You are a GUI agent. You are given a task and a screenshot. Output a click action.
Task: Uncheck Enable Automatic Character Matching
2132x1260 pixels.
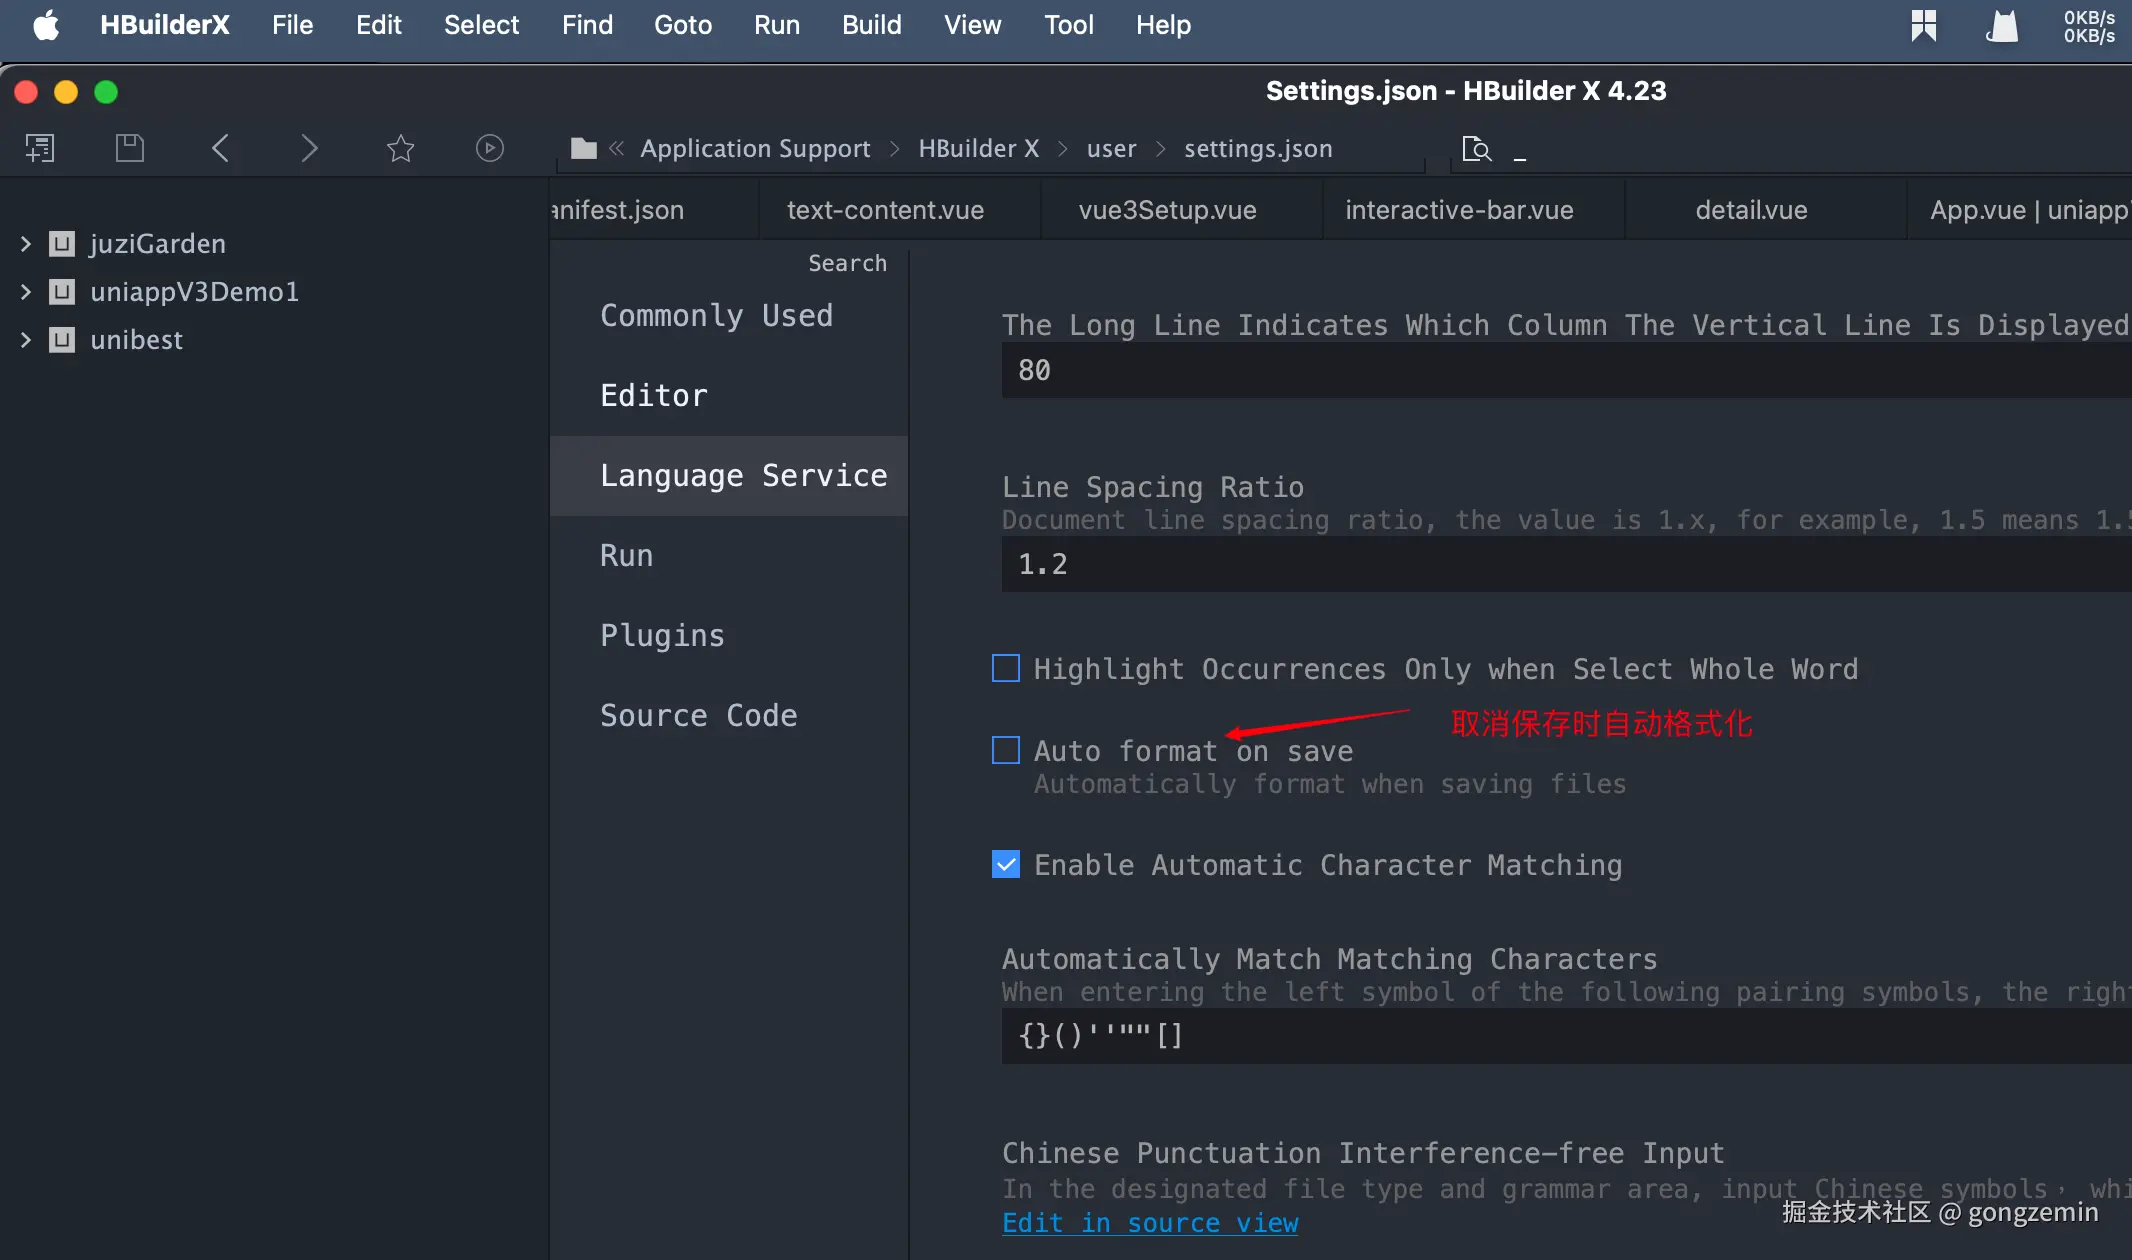(1006, 865)
